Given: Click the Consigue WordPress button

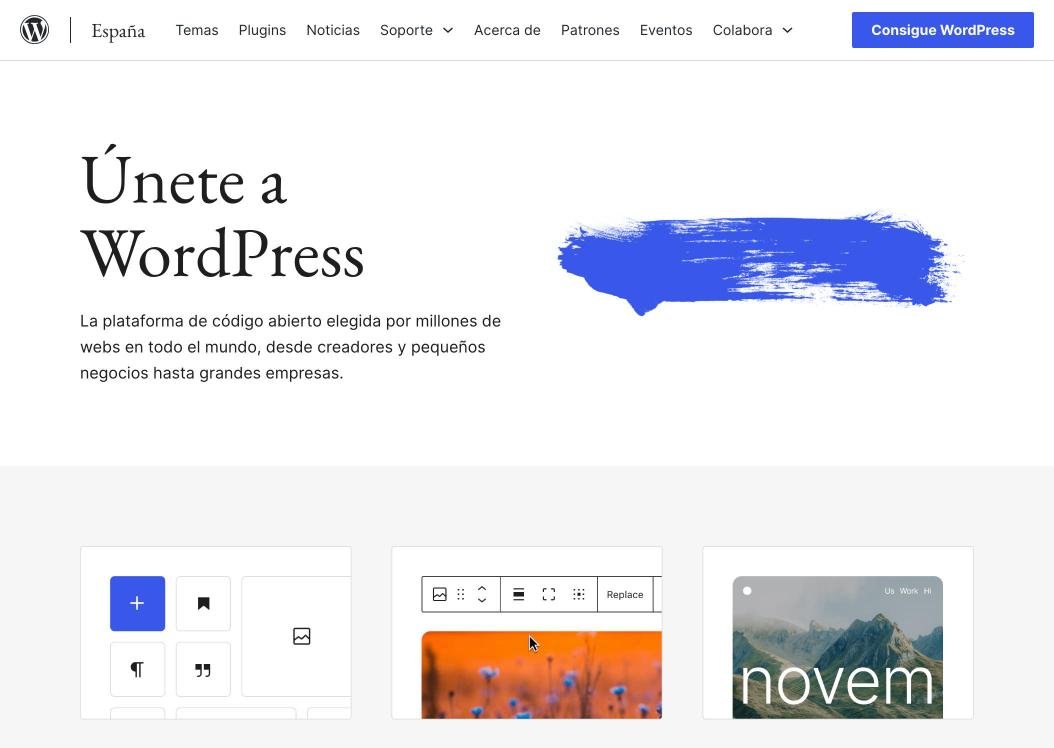Looking at the screenshot, I should (942, 30).
